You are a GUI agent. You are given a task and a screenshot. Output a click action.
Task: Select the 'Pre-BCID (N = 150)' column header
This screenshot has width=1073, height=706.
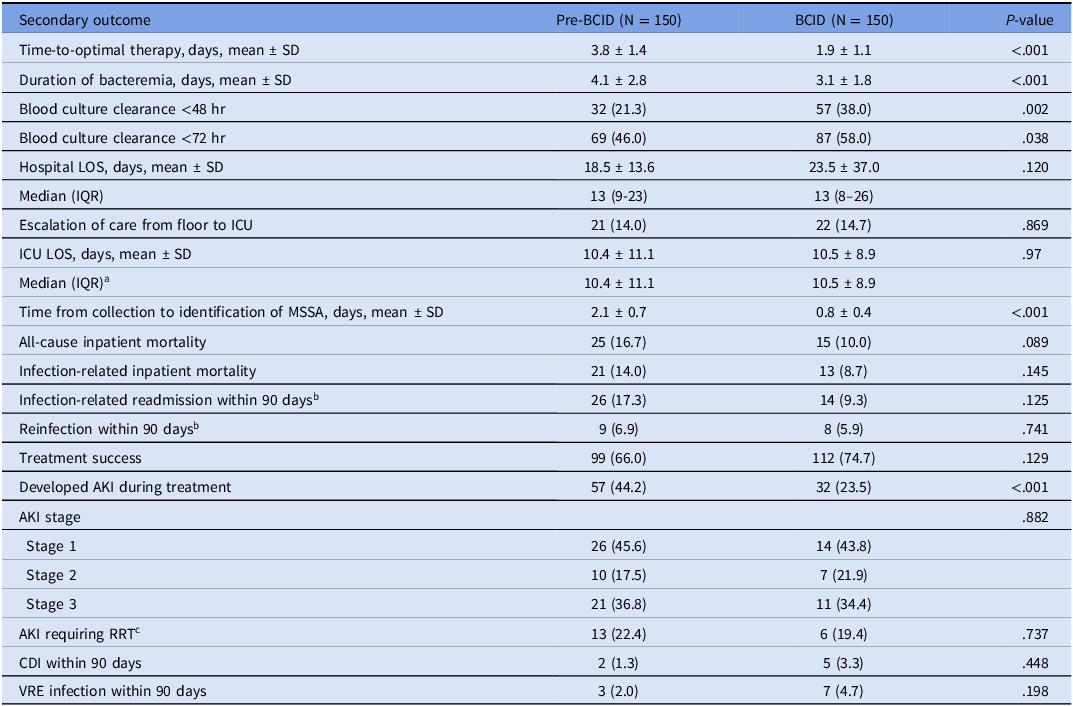click(619, 20)
